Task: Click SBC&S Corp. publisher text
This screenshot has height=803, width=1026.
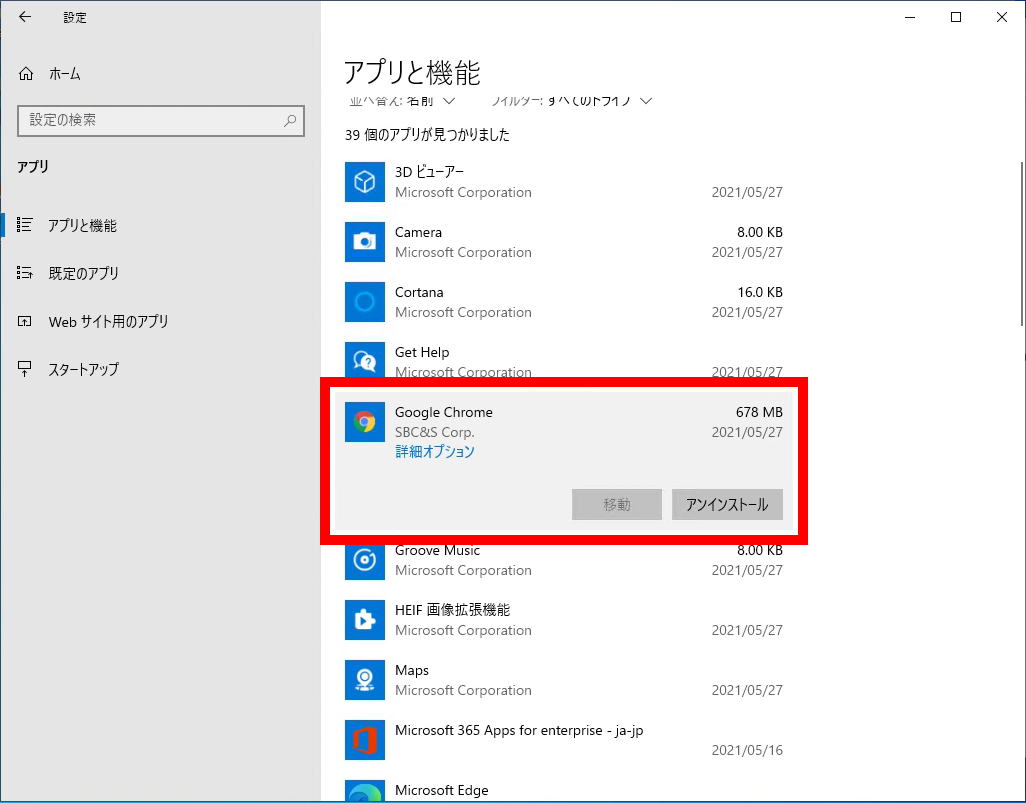Action: tap(435, 432)
